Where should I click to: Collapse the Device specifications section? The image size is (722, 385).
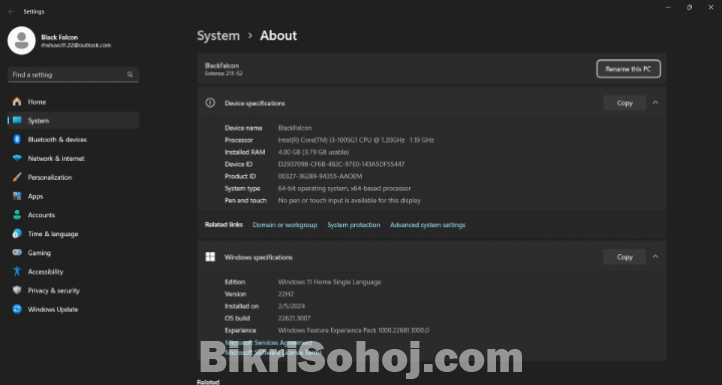coord(655,103)
